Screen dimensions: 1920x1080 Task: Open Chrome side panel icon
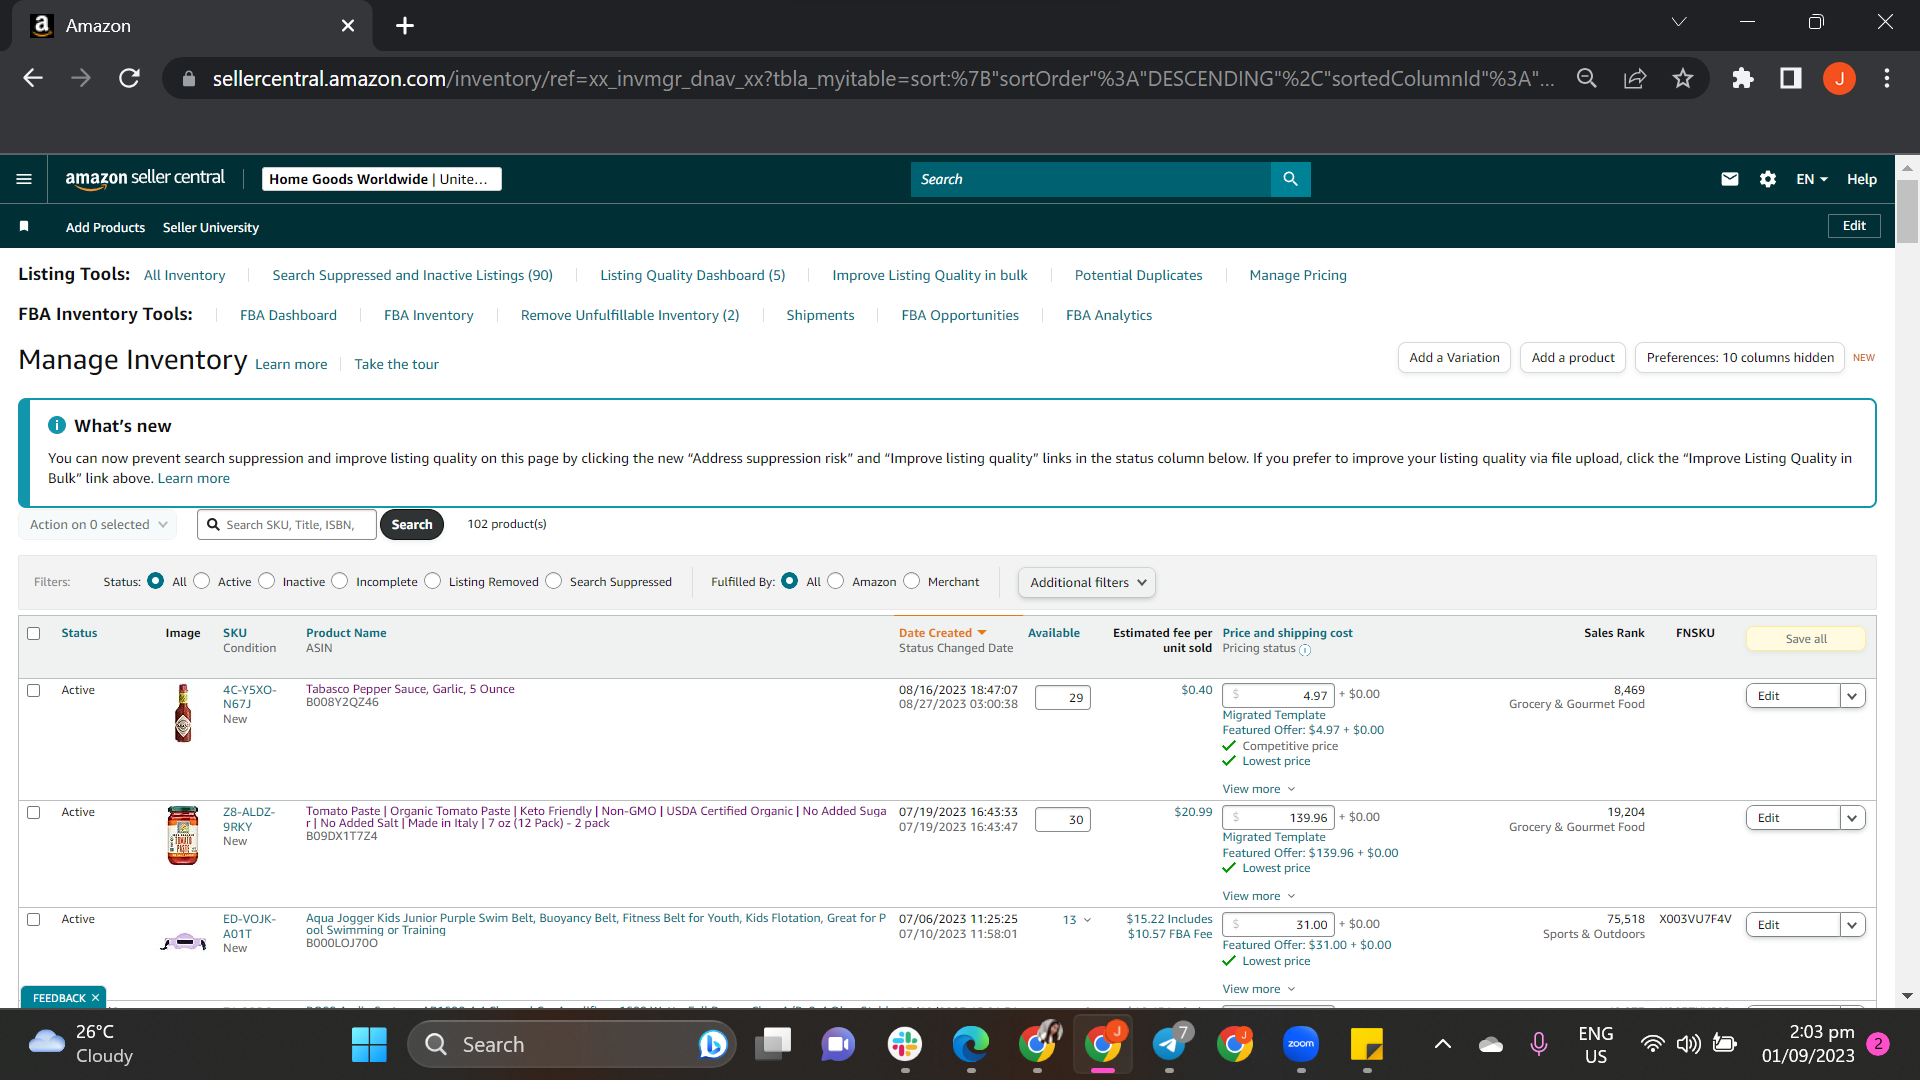(1791, 78)
